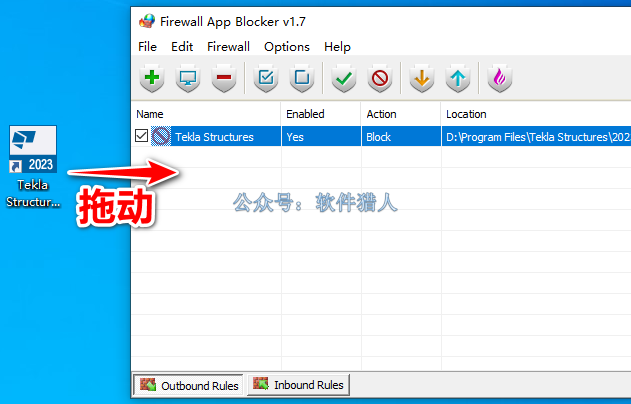Open the Options menu
Viewport: 631px width, 404px height.
[x=287, y=47]
